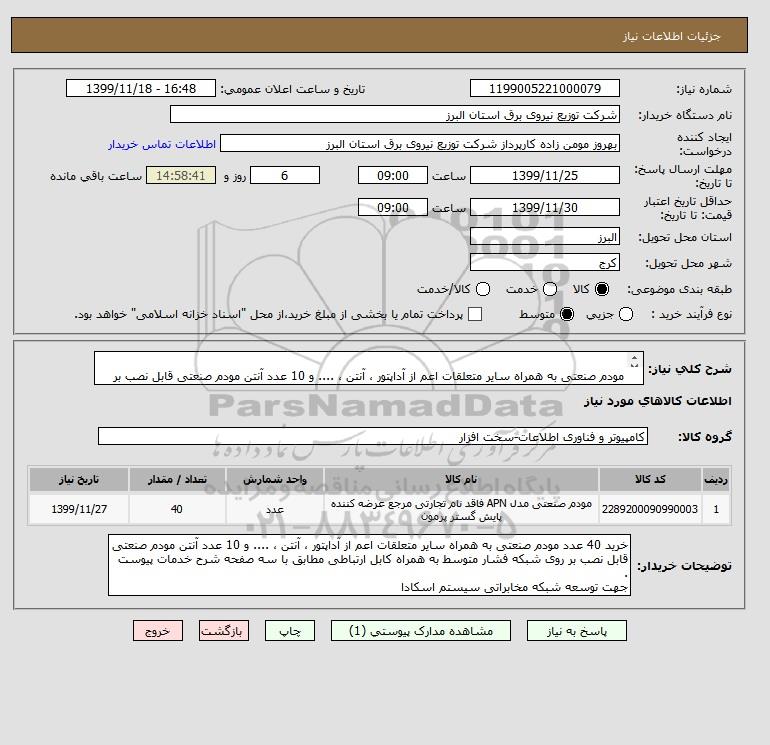Click the quantity cell 40
This screenshot has height=745, width=770.
[x=177, y=510]
